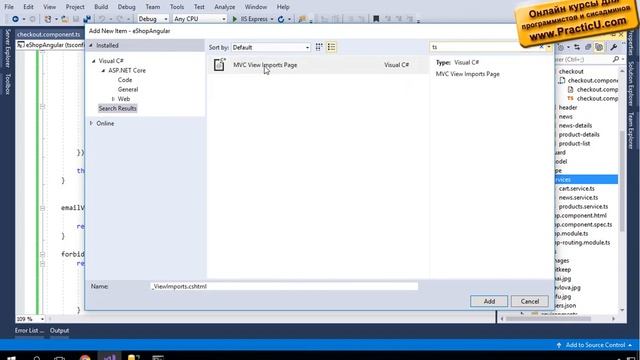This screenshot has width=640, height=360.
Task: Select General category in tree
Action: [x=128, y=89]
